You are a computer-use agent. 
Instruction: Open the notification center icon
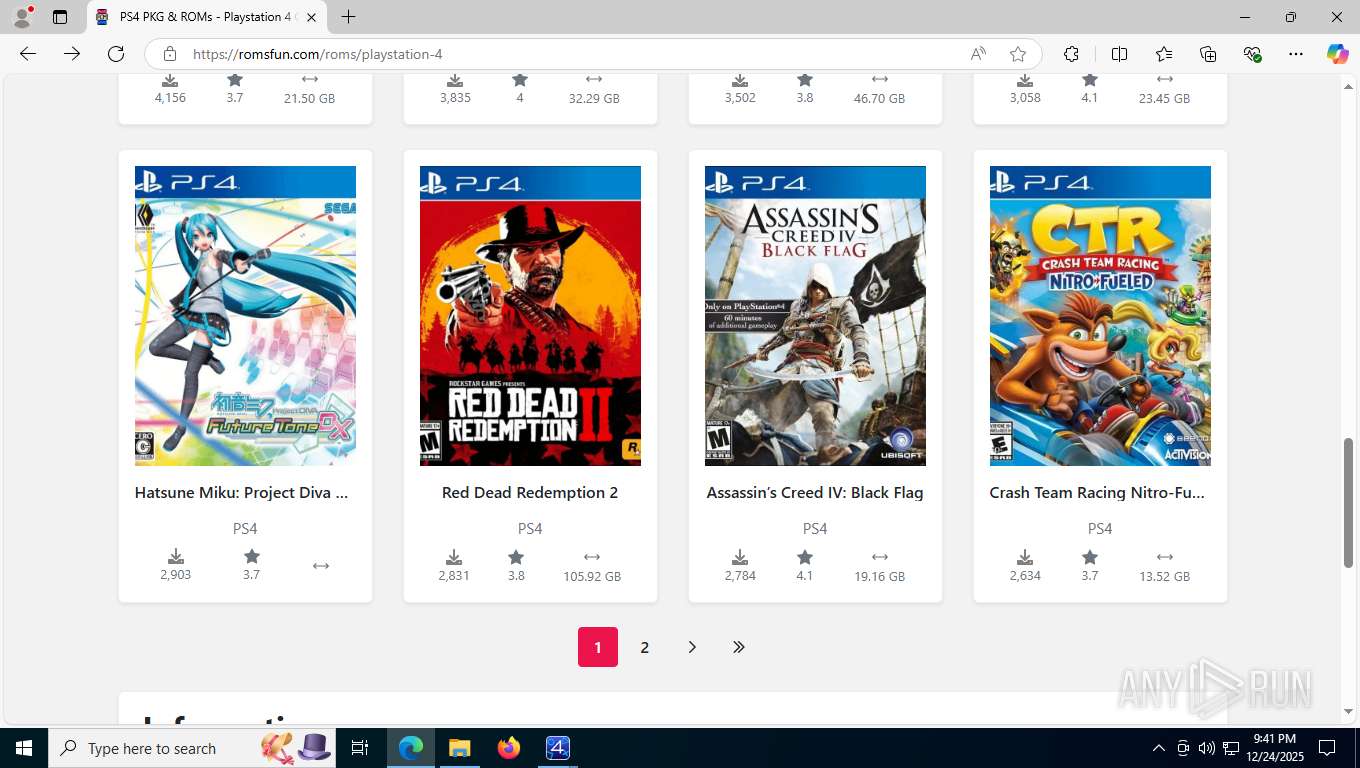click(1327, 748)
